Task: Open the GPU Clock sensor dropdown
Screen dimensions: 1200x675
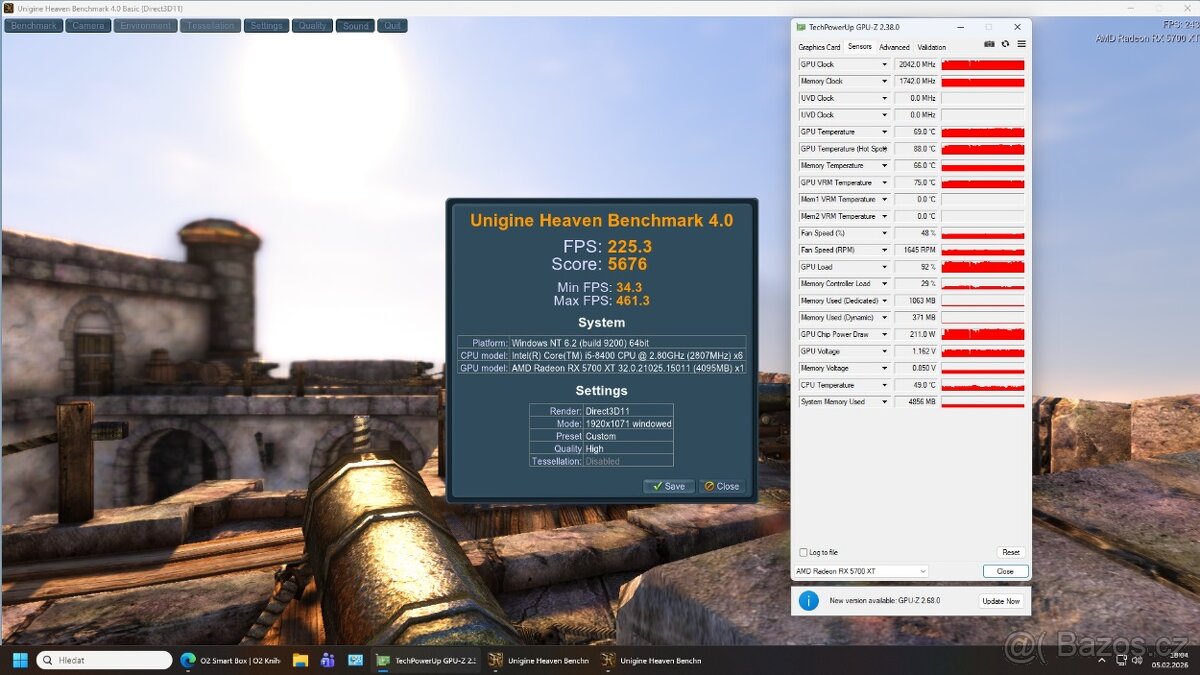Action: tap(886, 63)
